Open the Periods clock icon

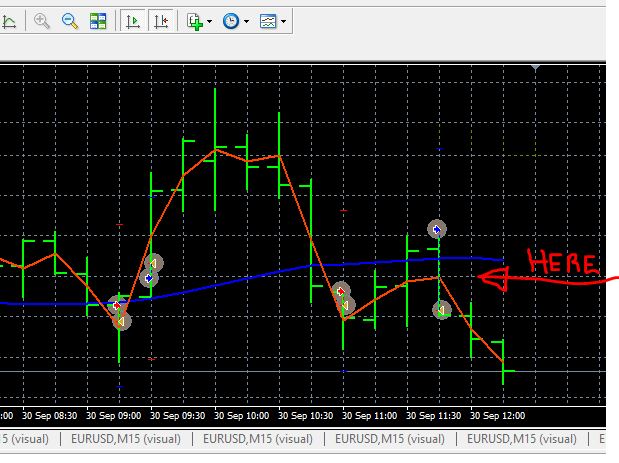pyautogui.click(x=231, y=21)
